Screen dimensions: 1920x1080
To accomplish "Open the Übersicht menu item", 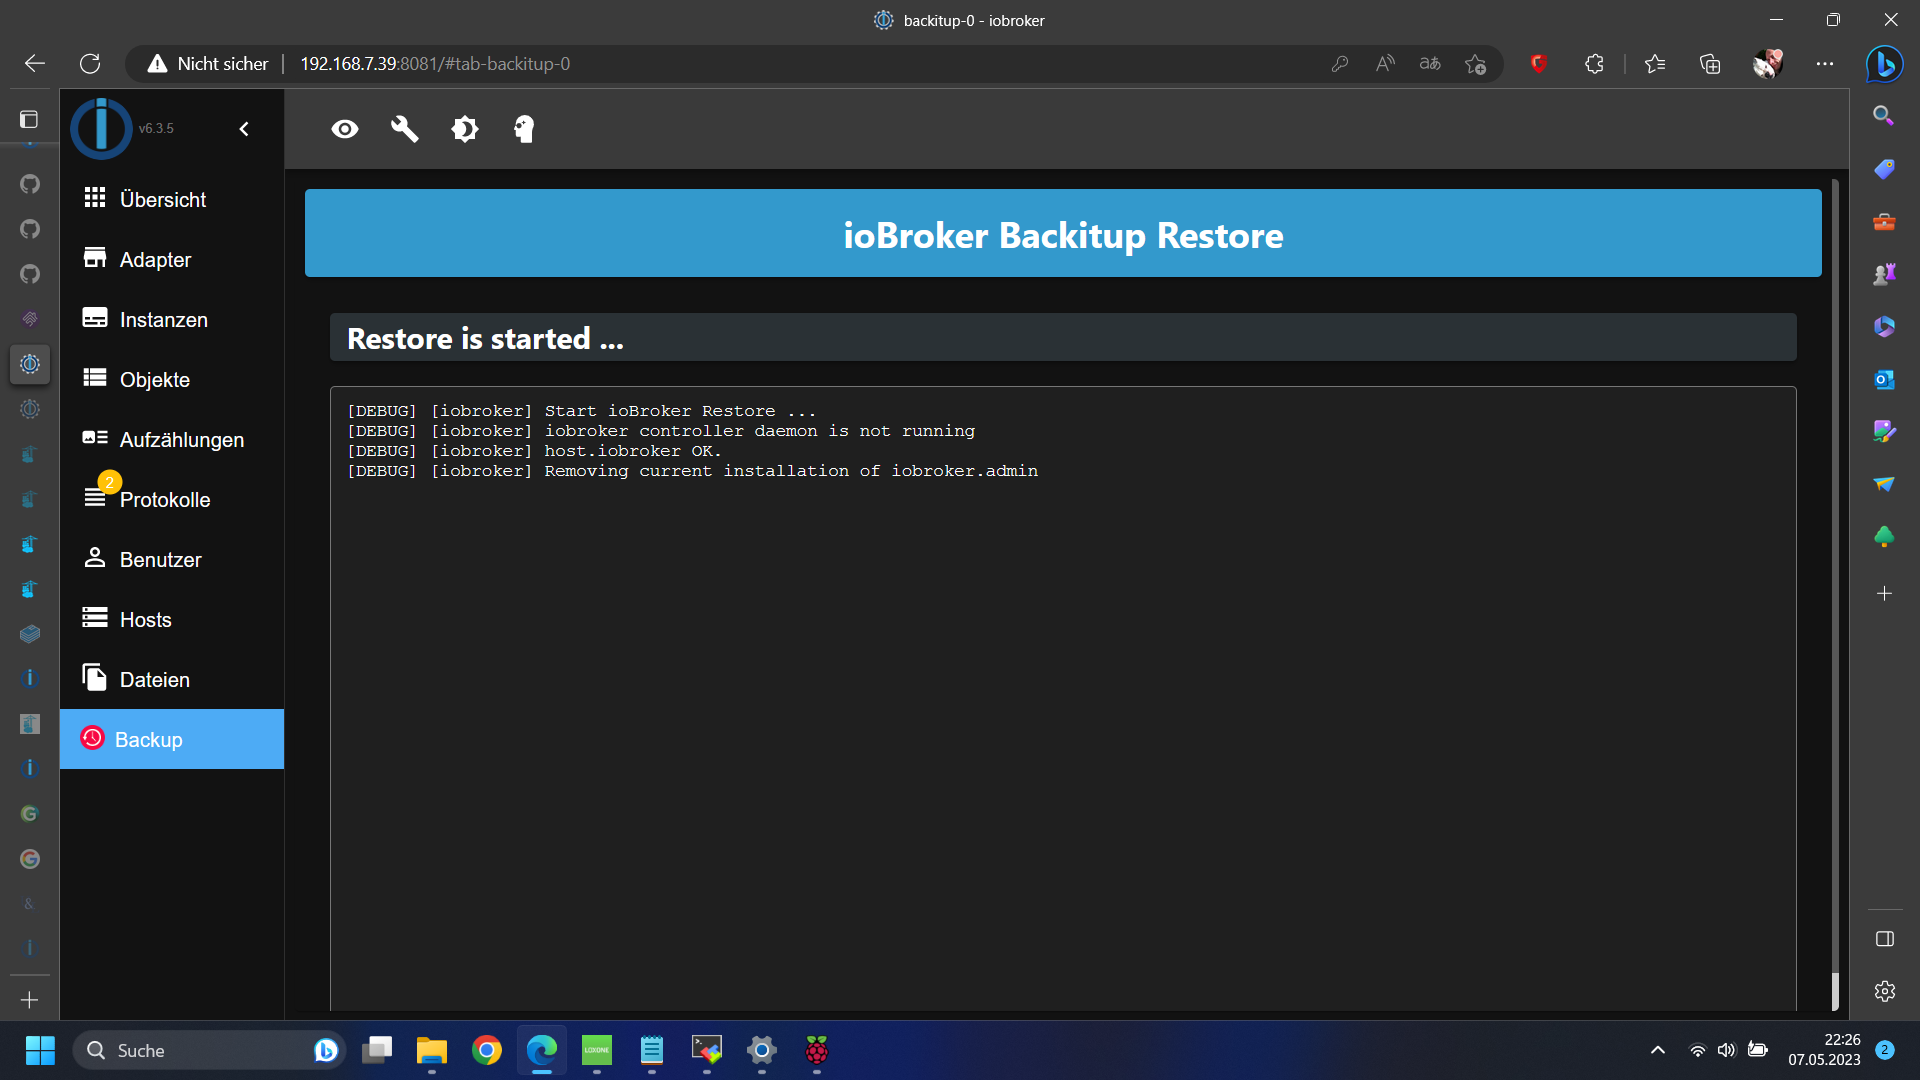I will point(172,199).
